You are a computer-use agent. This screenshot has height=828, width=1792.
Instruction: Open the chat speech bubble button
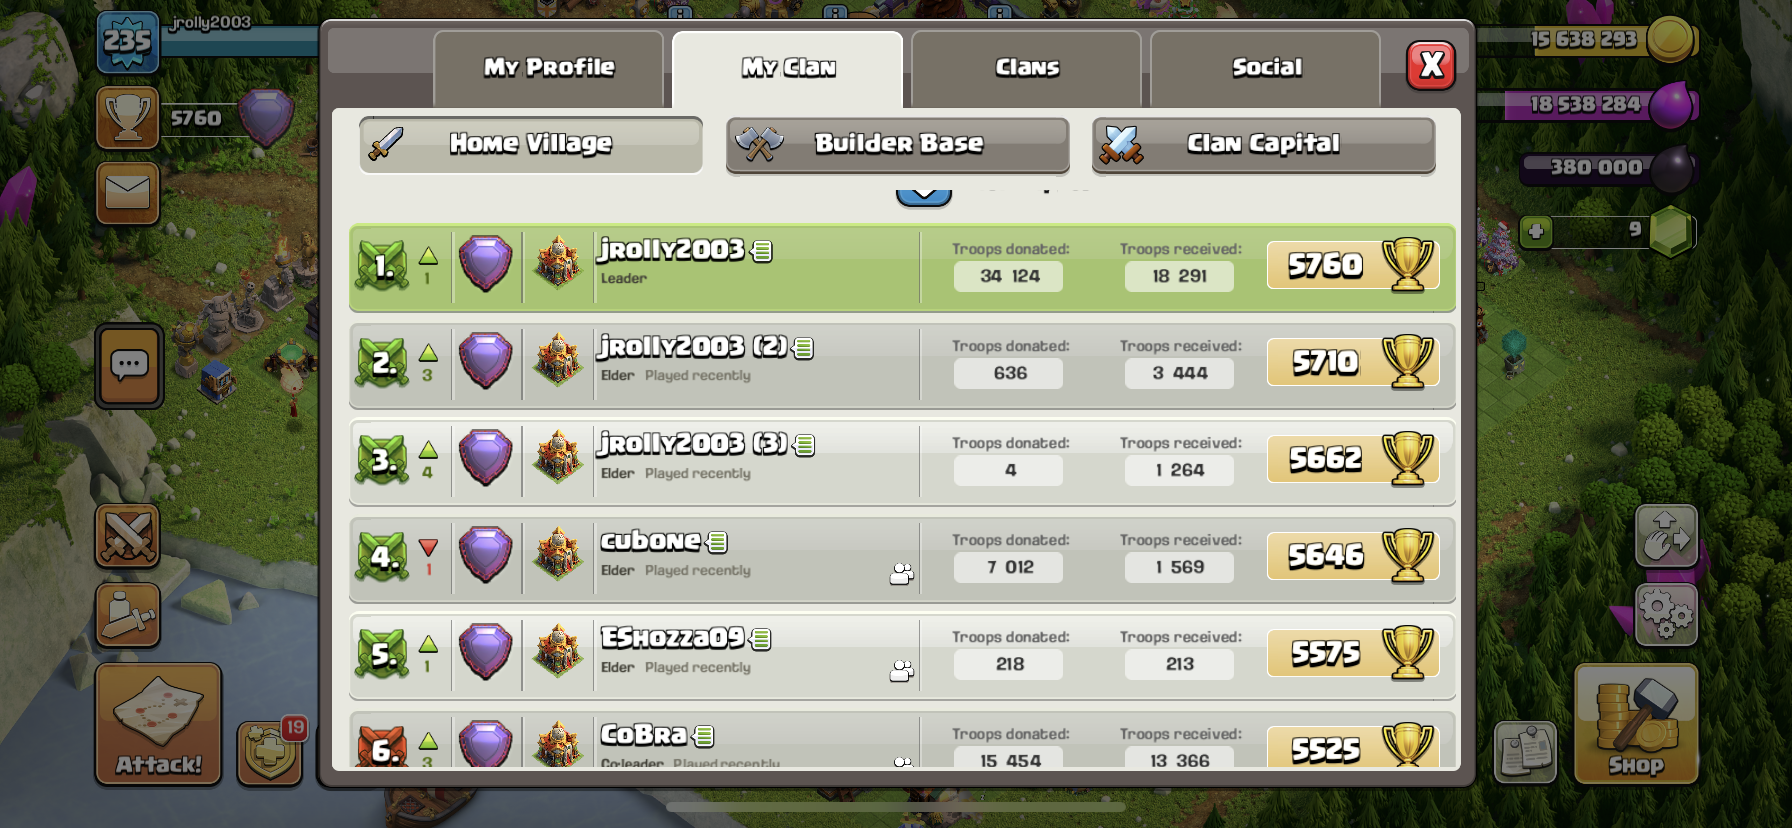click(129, 366)
